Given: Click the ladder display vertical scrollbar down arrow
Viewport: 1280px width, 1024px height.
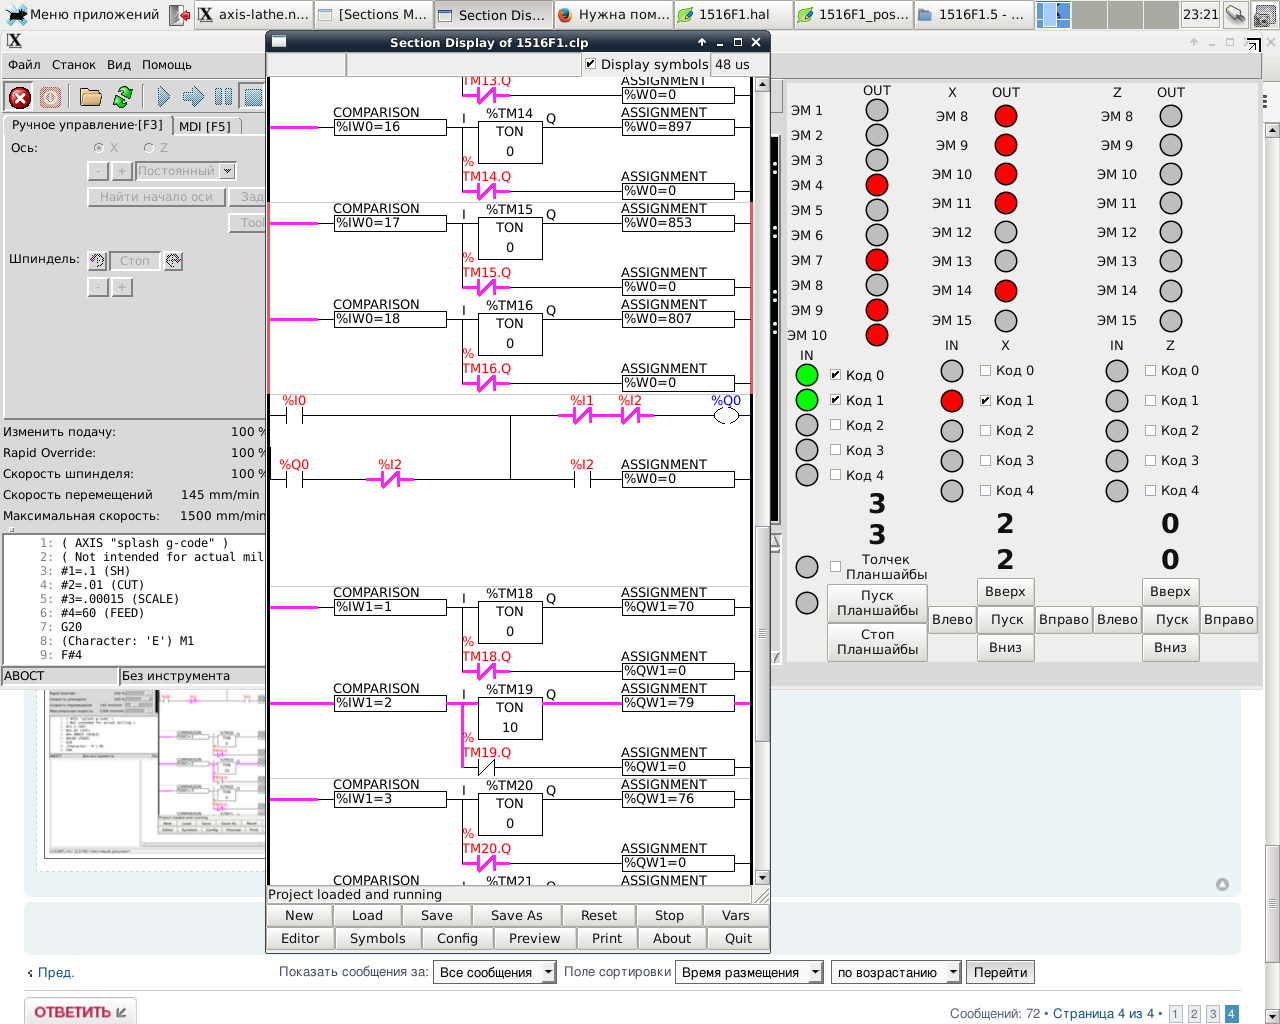Looking at the screenshot, I should click(762, 877).
